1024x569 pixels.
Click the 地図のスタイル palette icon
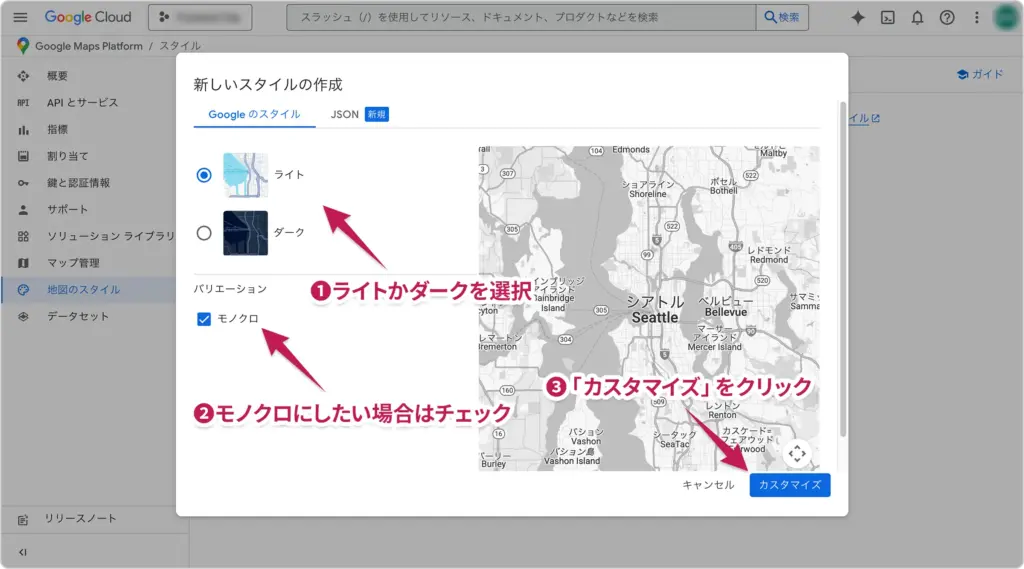click(24, 289)
